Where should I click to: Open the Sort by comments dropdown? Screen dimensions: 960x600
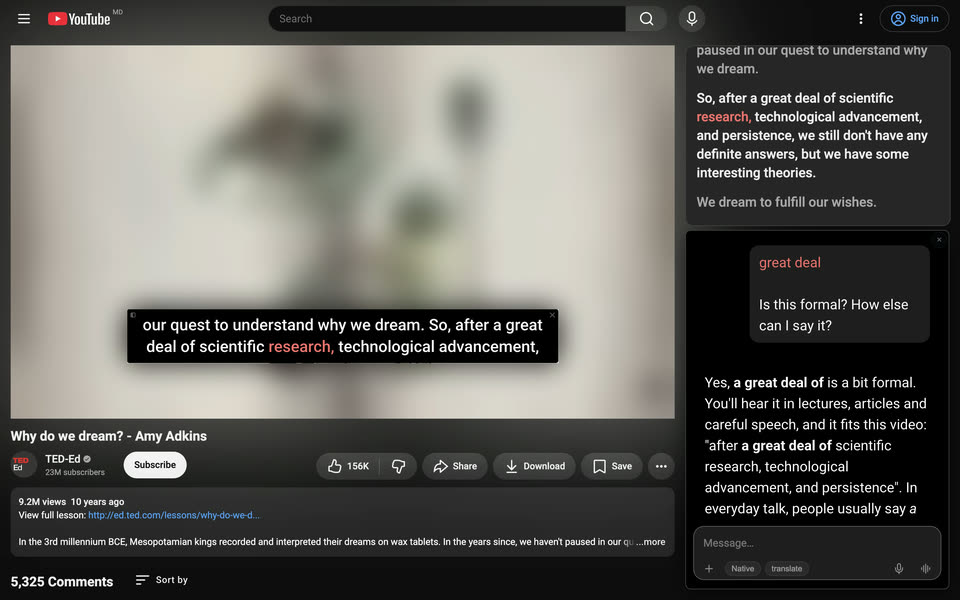click(162, 580)
